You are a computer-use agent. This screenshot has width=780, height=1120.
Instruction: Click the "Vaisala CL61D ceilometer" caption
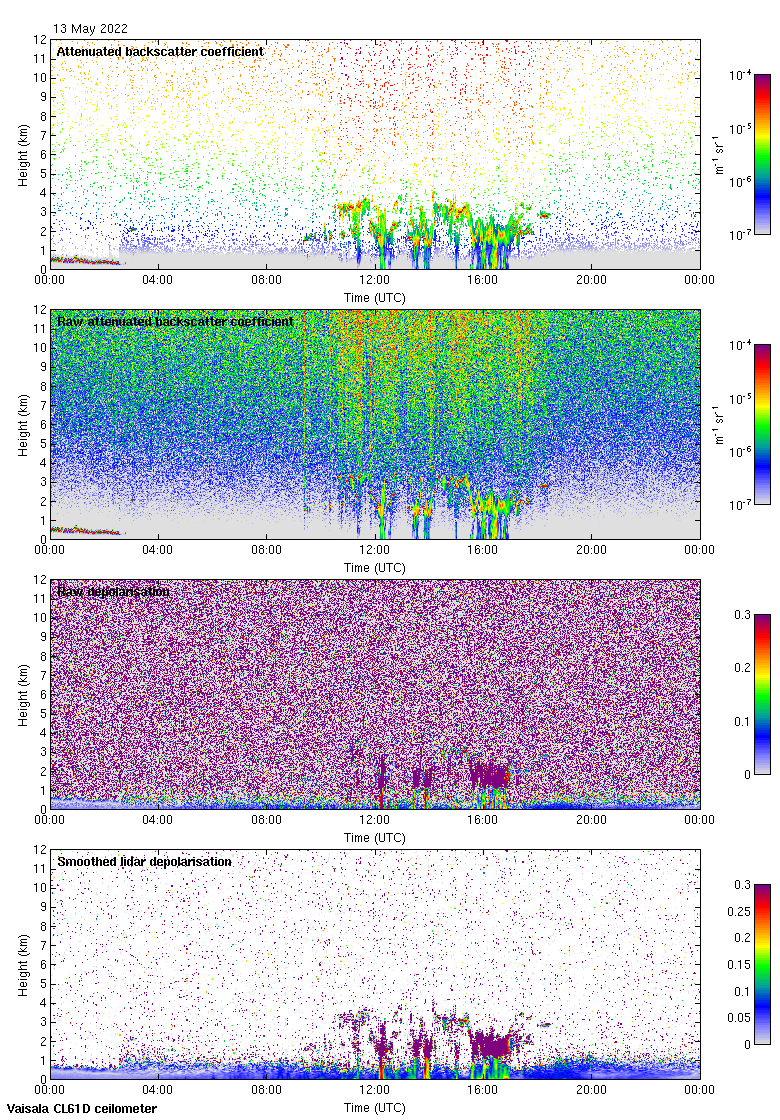coord(81,1109)
